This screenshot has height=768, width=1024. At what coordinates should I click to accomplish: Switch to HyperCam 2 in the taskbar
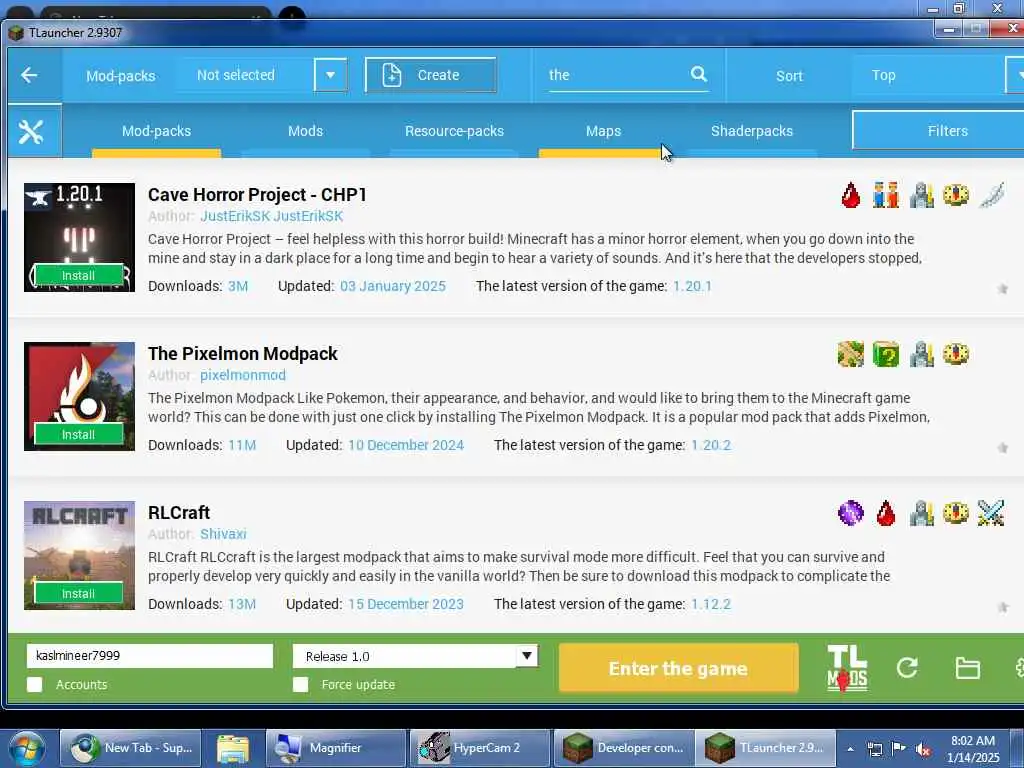(479, 748)
